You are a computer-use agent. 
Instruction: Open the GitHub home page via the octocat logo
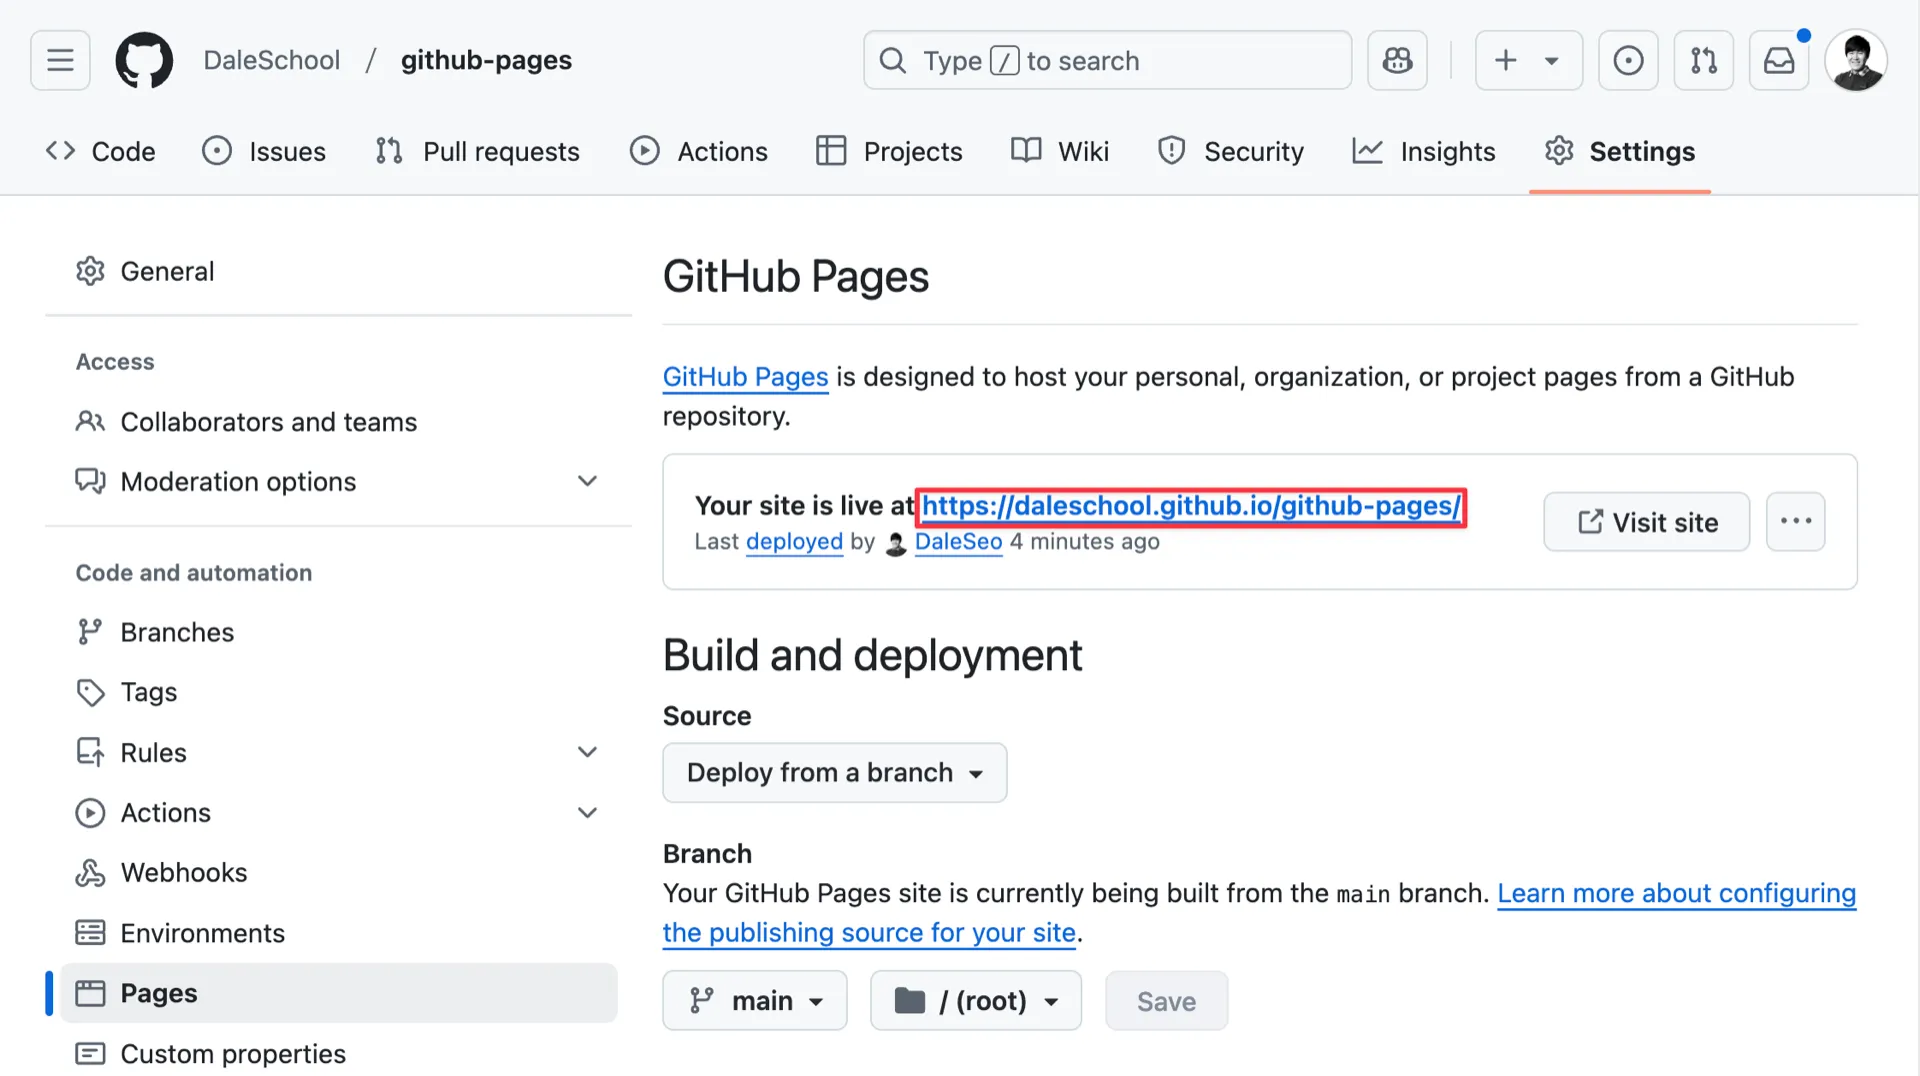point(144,60)
